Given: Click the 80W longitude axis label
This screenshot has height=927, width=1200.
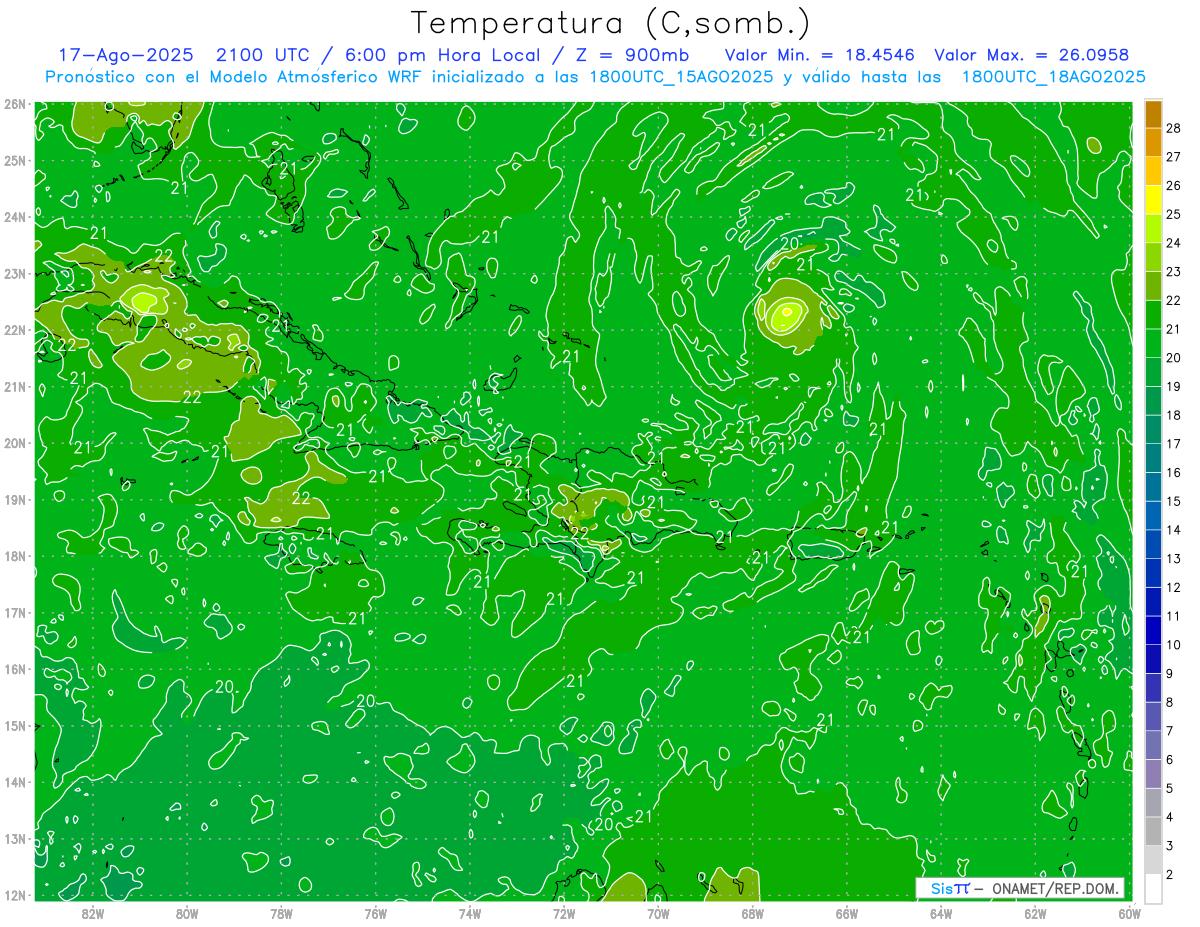Looking at the screenshot, I should click(187, 913).
